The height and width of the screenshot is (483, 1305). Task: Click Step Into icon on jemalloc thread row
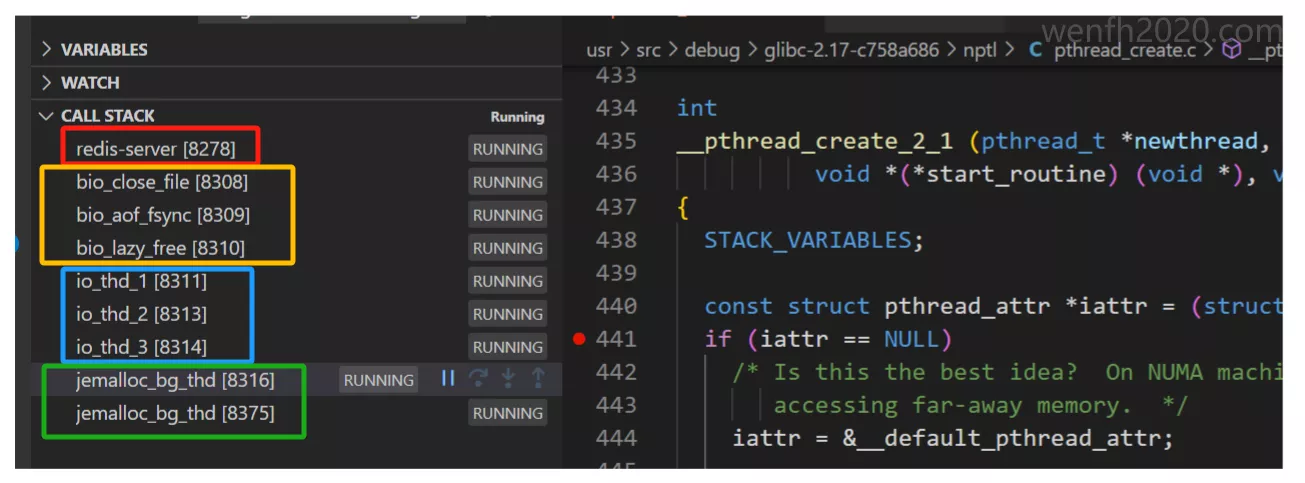(508, 379)
